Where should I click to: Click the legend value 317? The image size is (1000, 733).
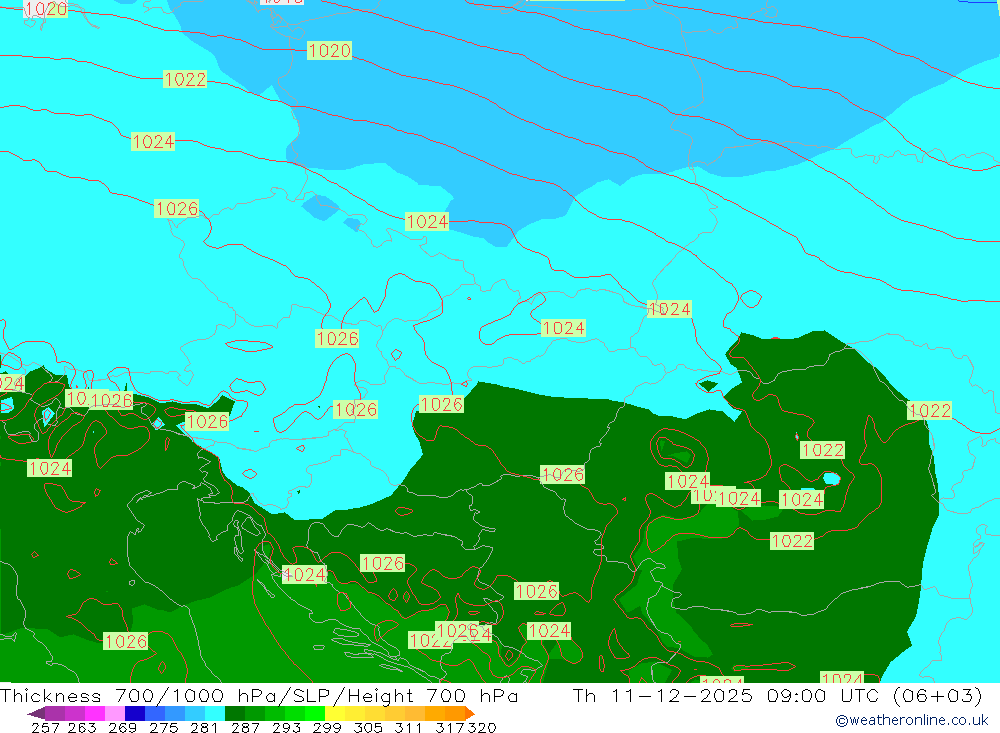point(450,728)
